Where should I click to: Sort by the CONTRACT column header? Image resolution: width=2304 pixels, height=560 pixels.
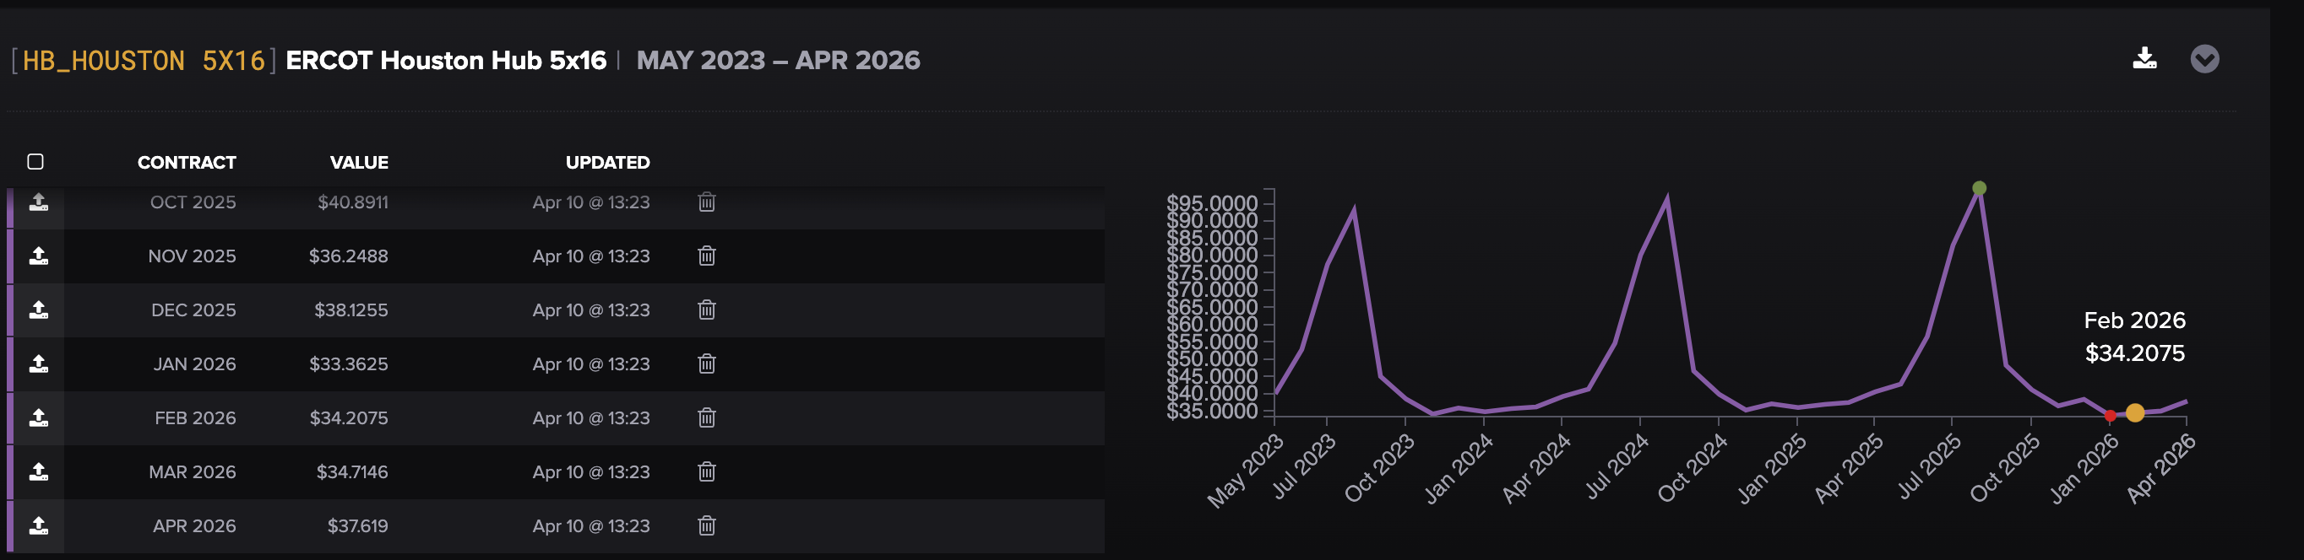coord(186,162)
